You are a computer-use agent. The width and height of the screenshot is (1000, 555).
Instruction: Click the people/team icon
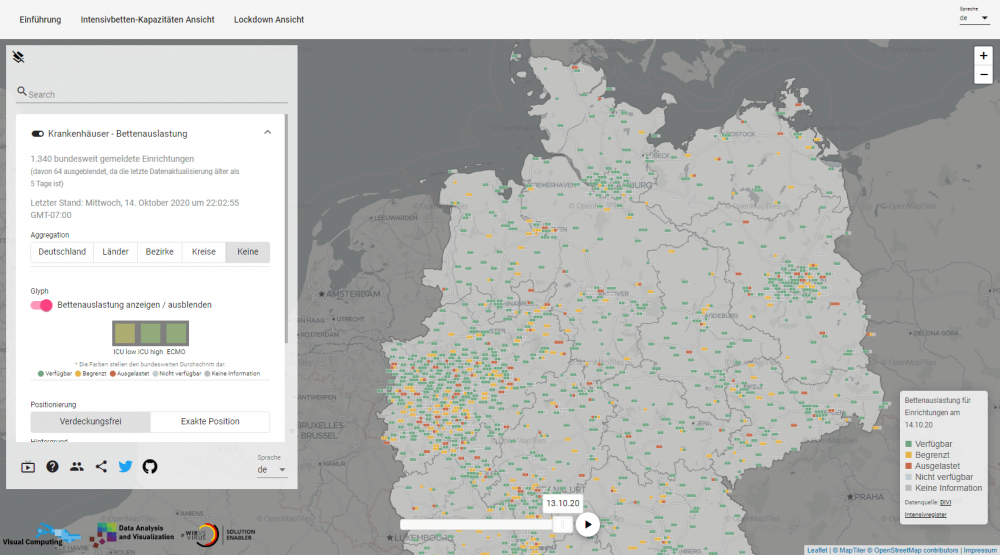tap(77, 467)
